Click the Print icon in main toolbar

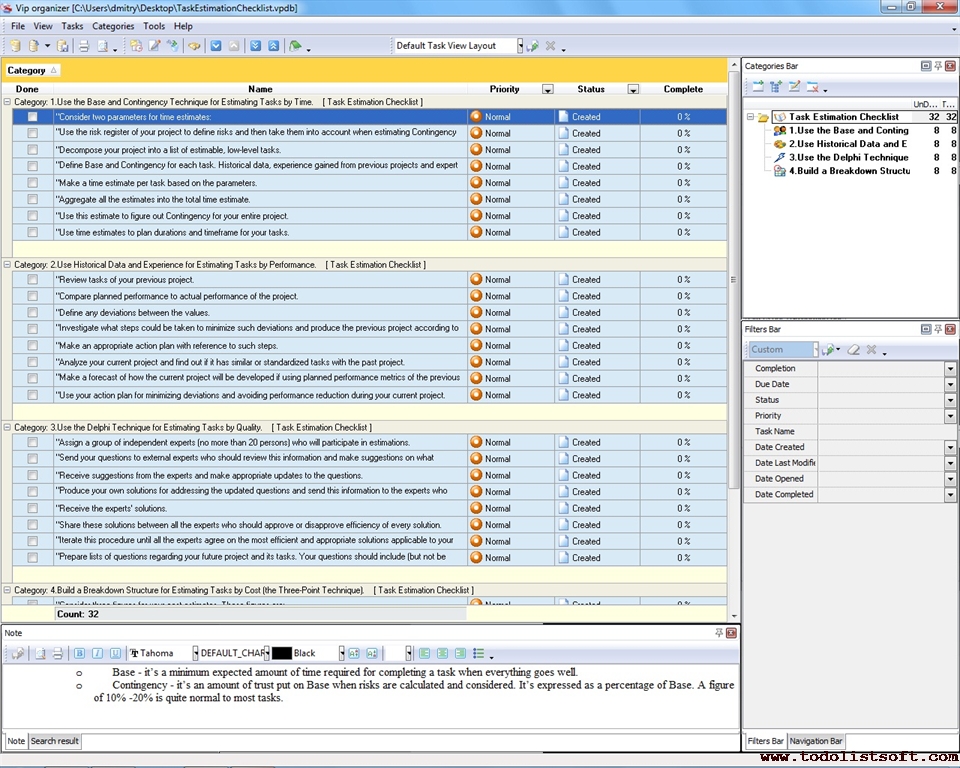[x=84, y=46]
